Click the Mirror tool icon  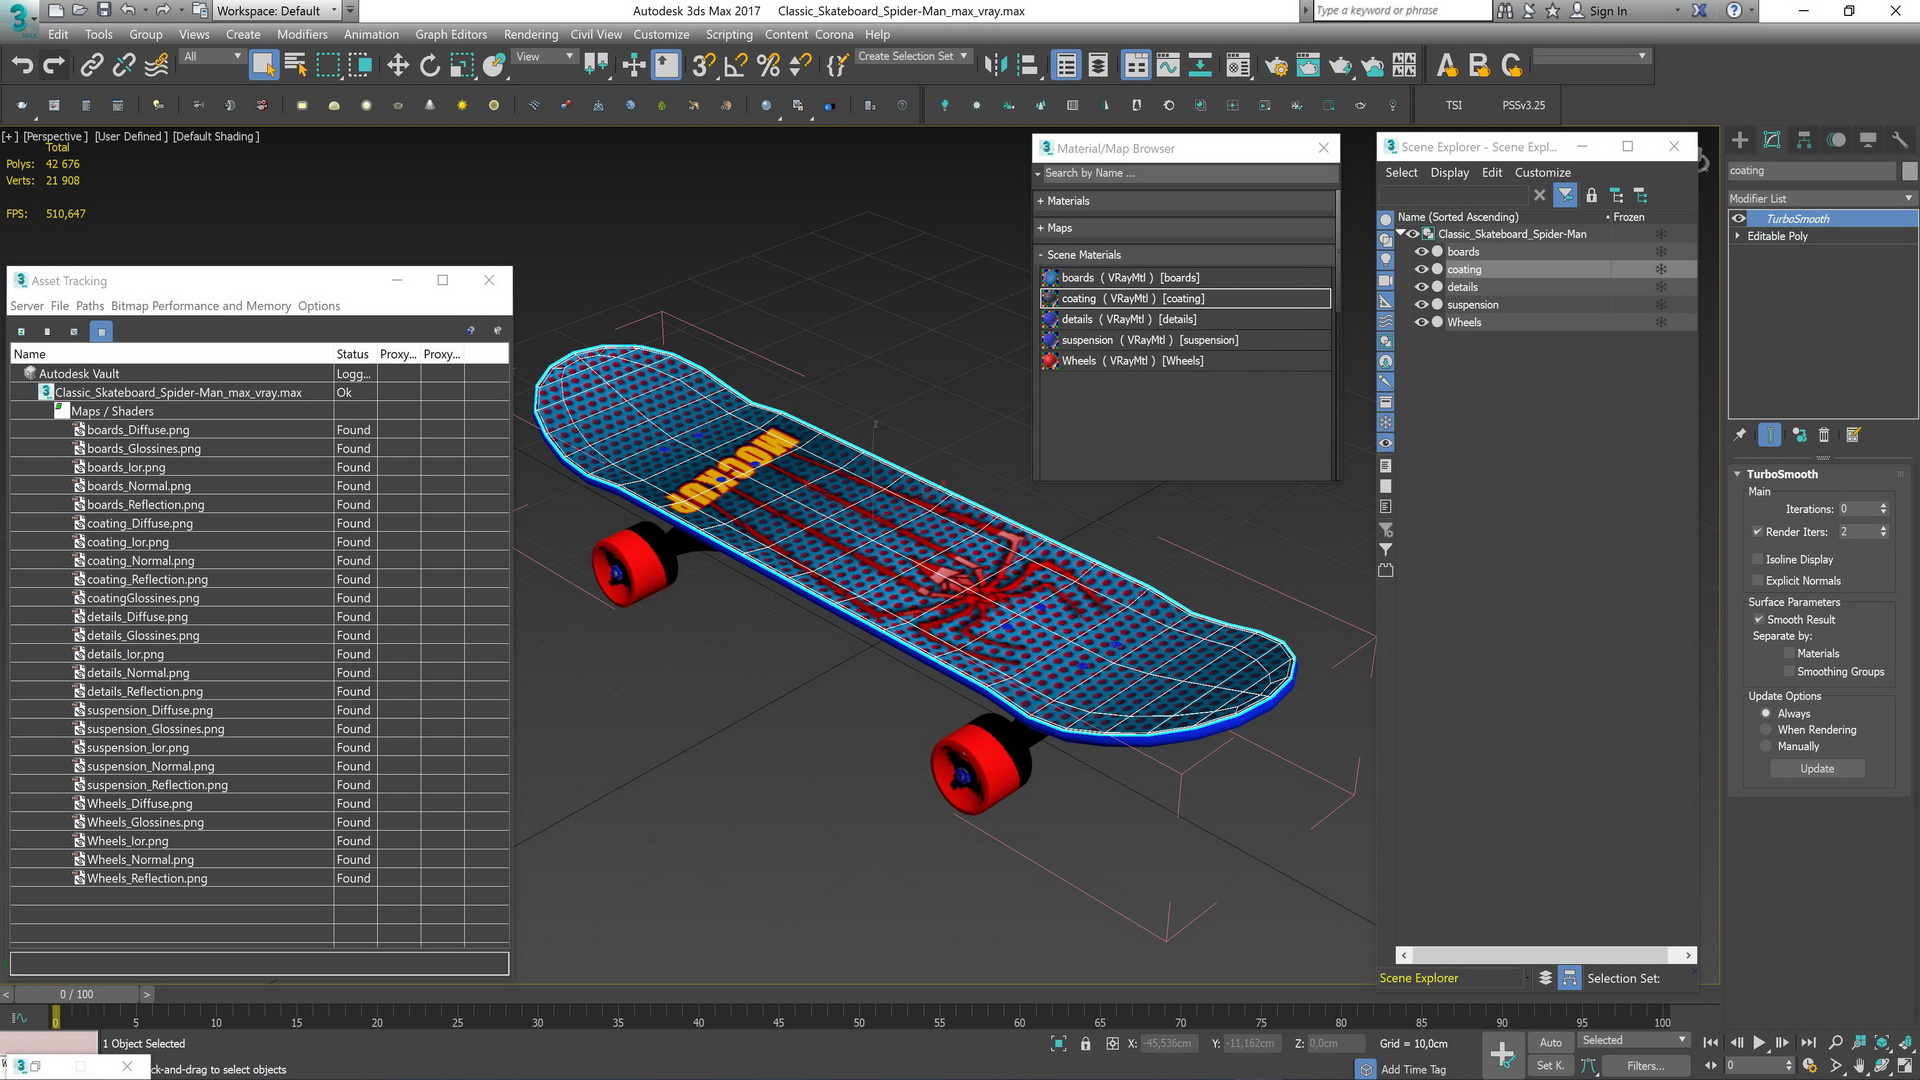(x=995, y=66)
